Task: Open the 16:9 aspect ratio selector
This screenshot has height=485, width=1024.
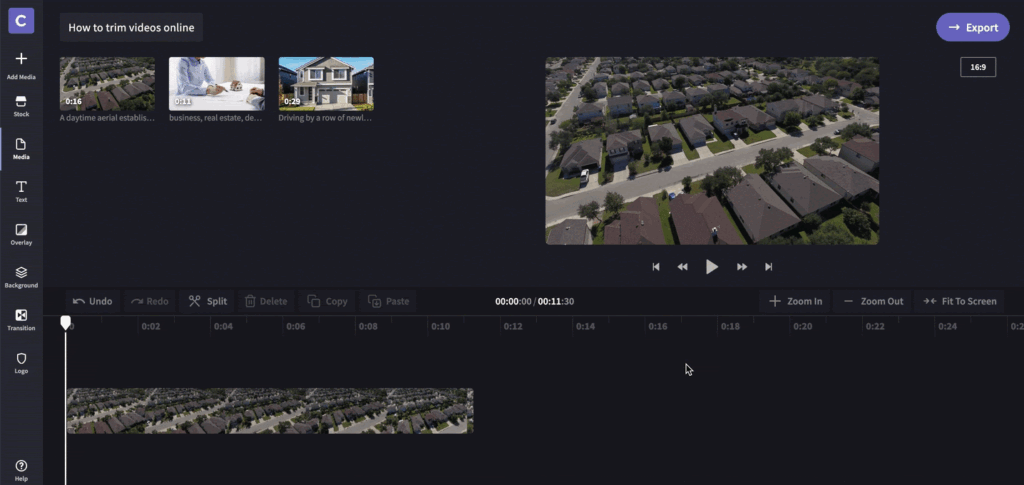Action: pos(978,67)
